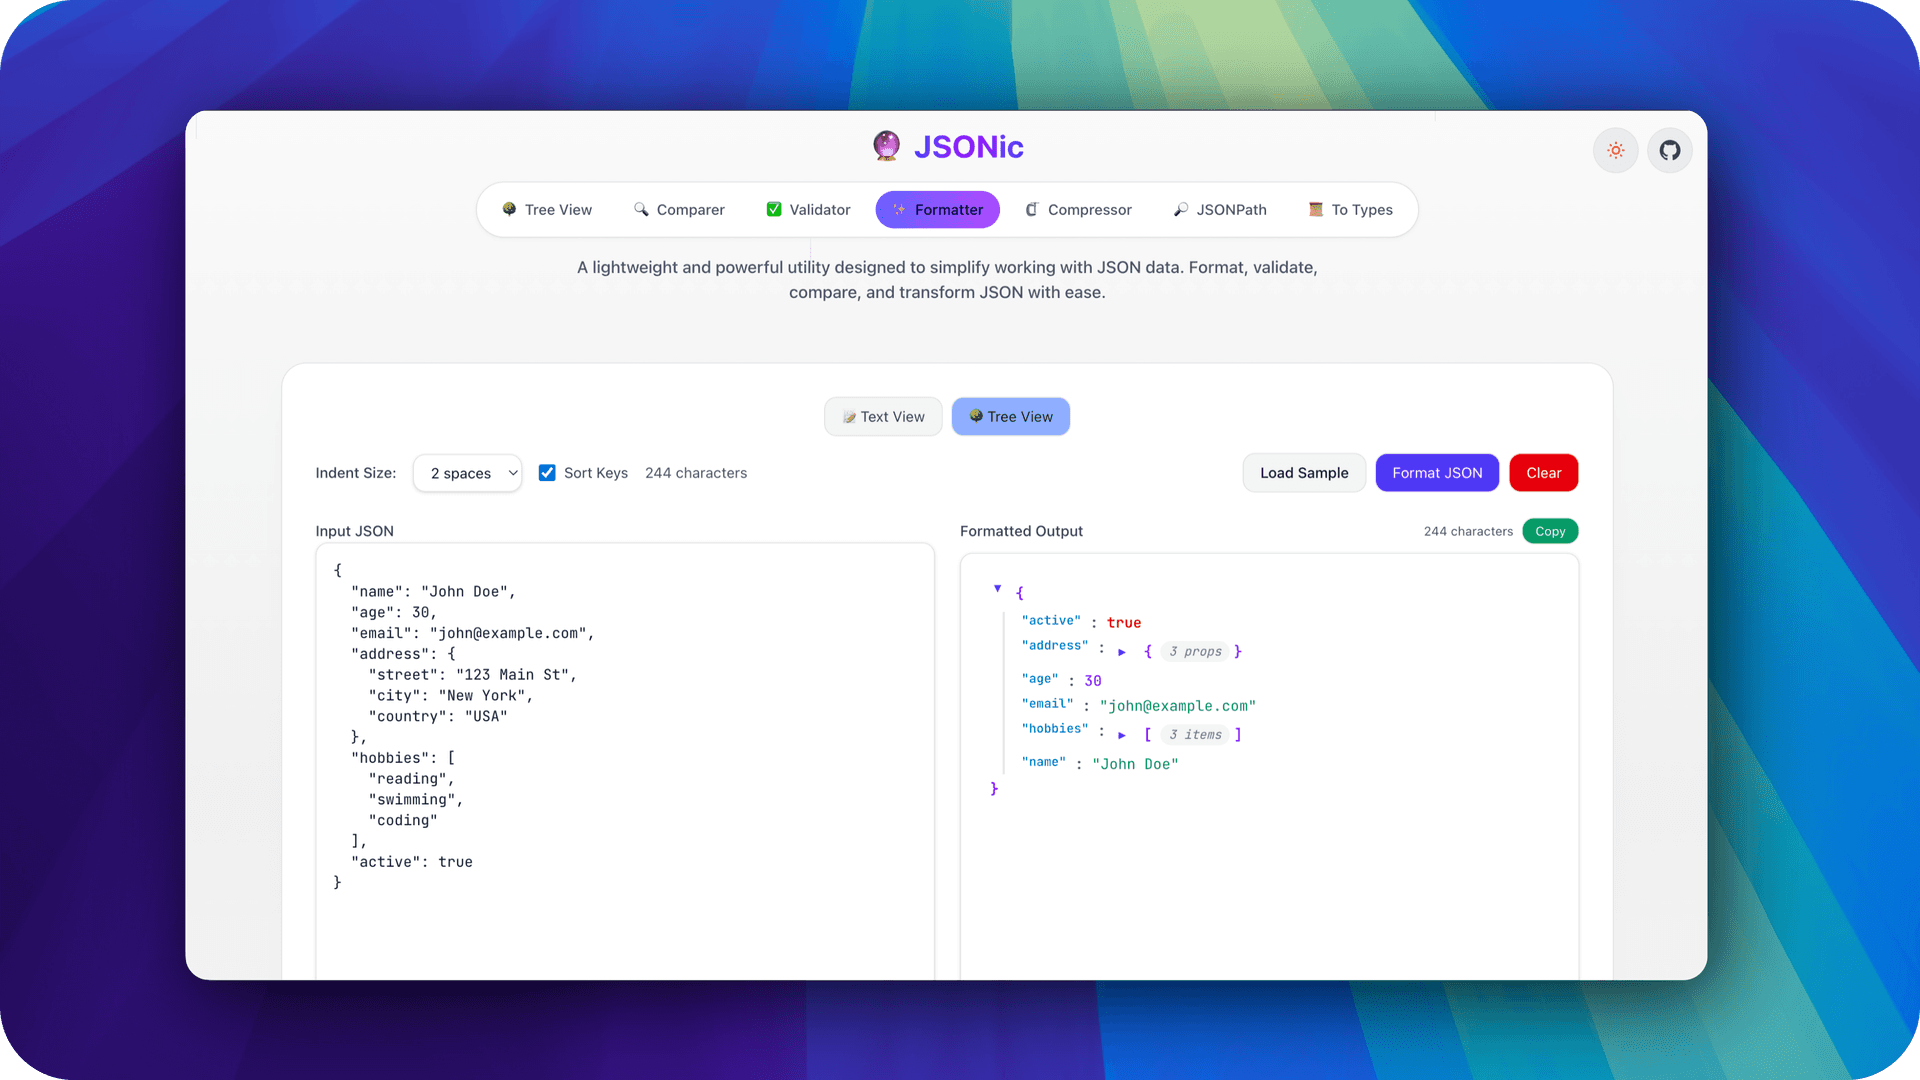Open the GitHub repository icon
Image resolution: width=1920 pixels, height=1080 pixels.
coord(1669,150)
